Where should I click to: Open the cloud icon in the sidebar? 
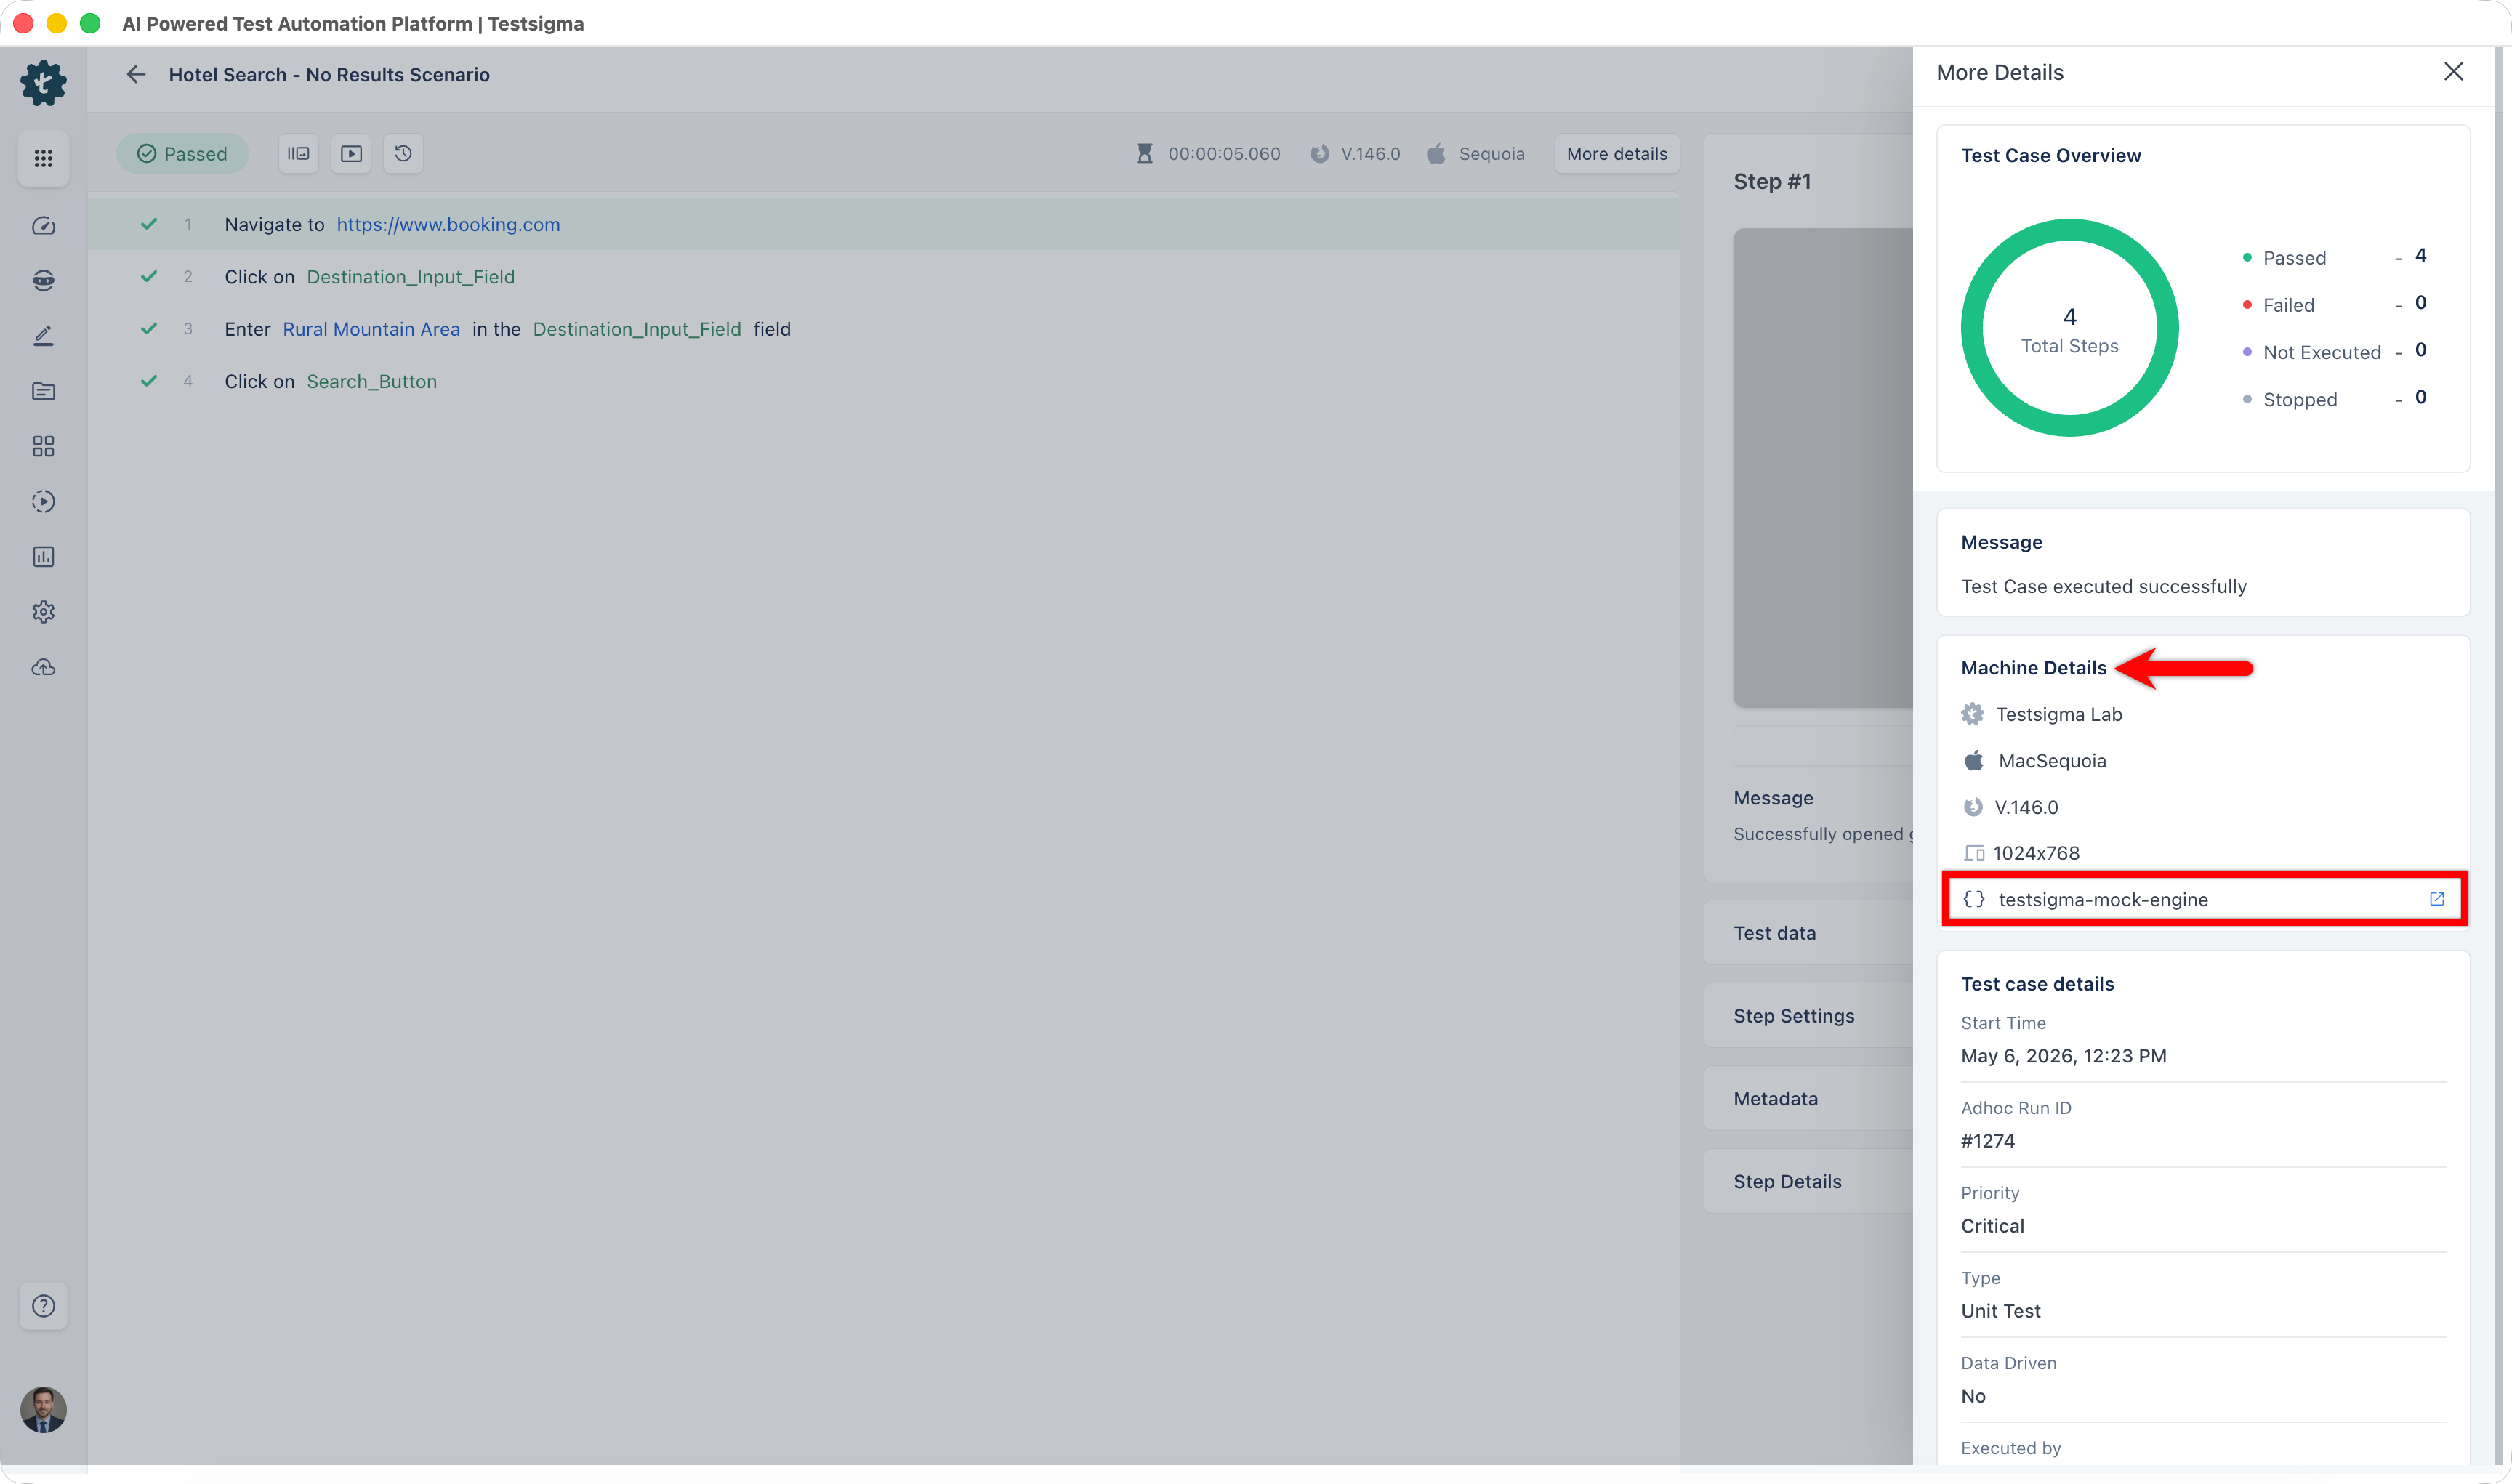tap(43, 667)
